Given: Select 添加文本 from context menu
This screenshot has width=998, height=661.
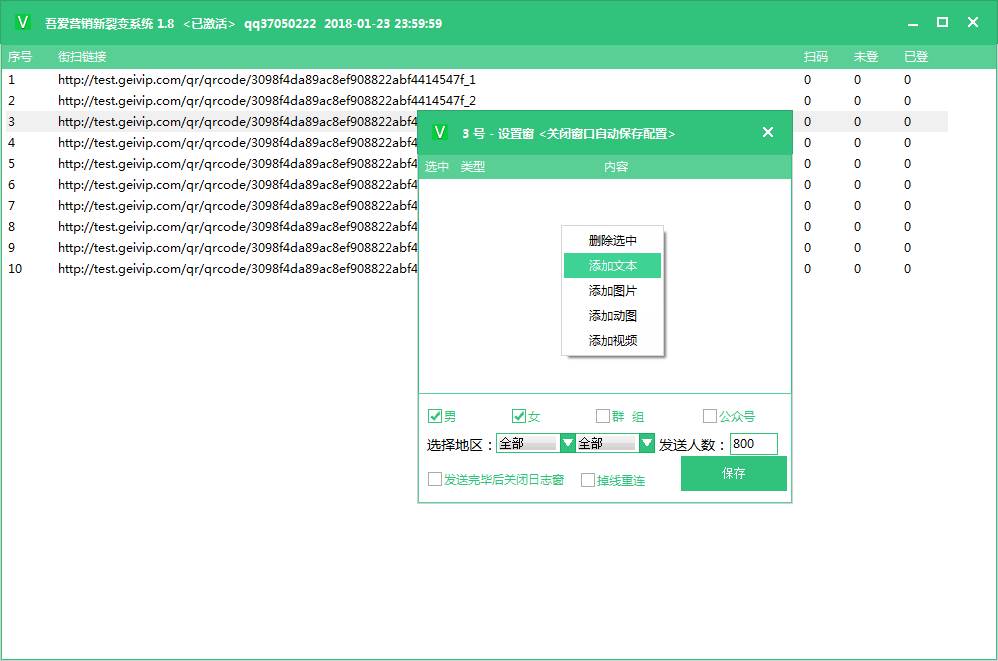Looking at the screenshot, I should pos(612,266).
